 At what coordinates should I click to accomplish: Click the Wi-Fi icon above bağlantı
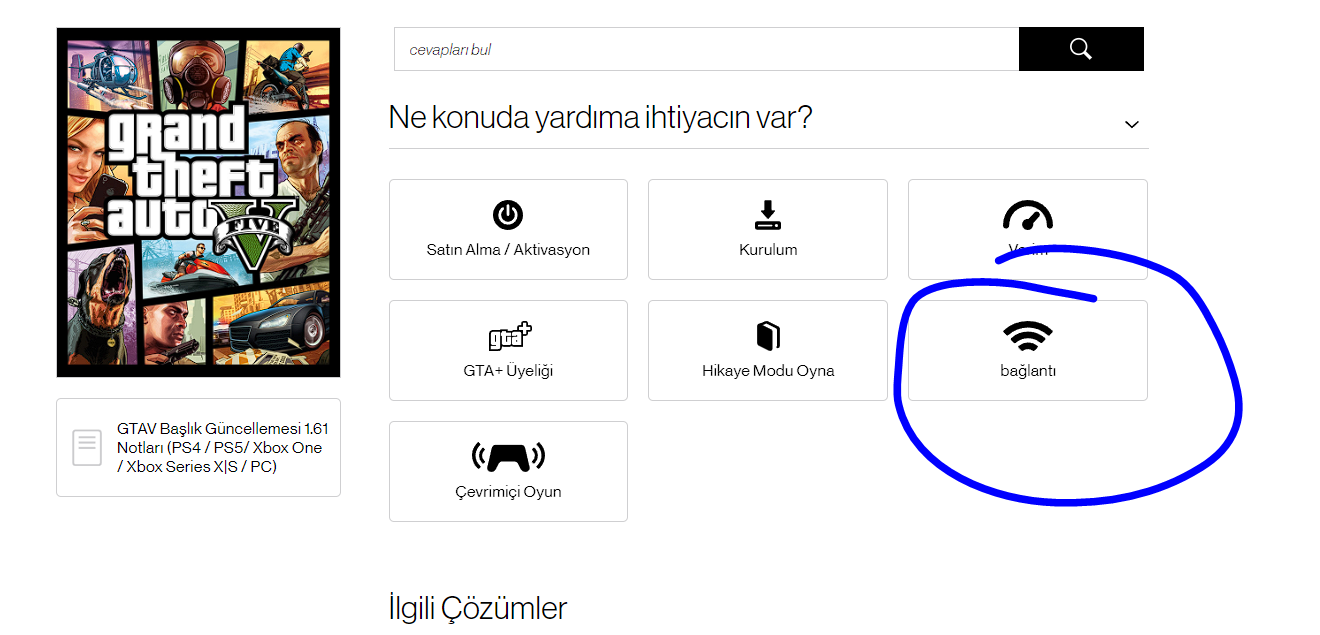coord(1028,336)
